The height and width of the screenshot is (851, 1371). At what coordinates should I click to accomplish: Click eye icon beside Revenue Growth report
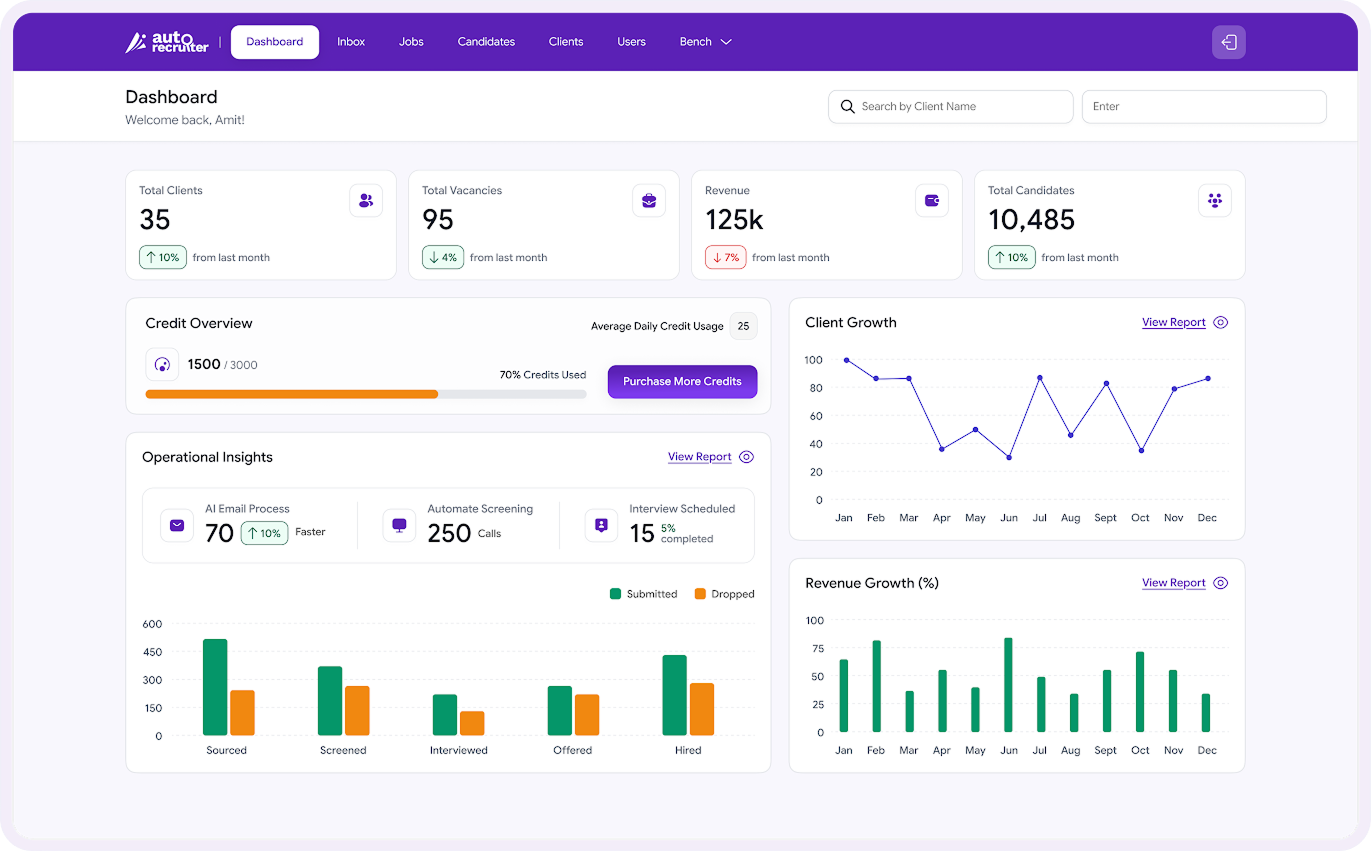[x=1220, y=583]
